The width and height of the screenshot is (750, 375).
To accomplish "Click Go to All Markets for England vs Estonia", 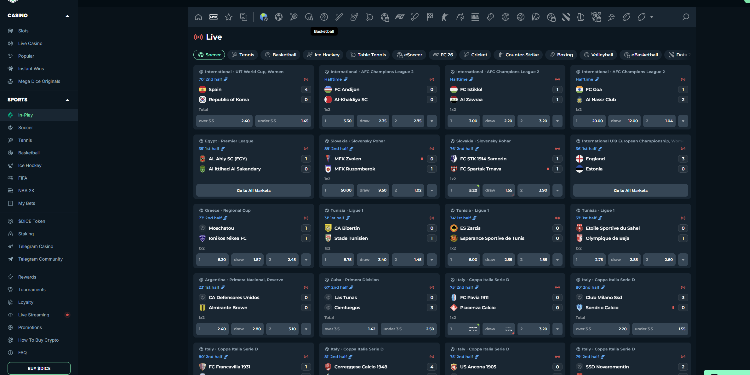I will 630,190.
